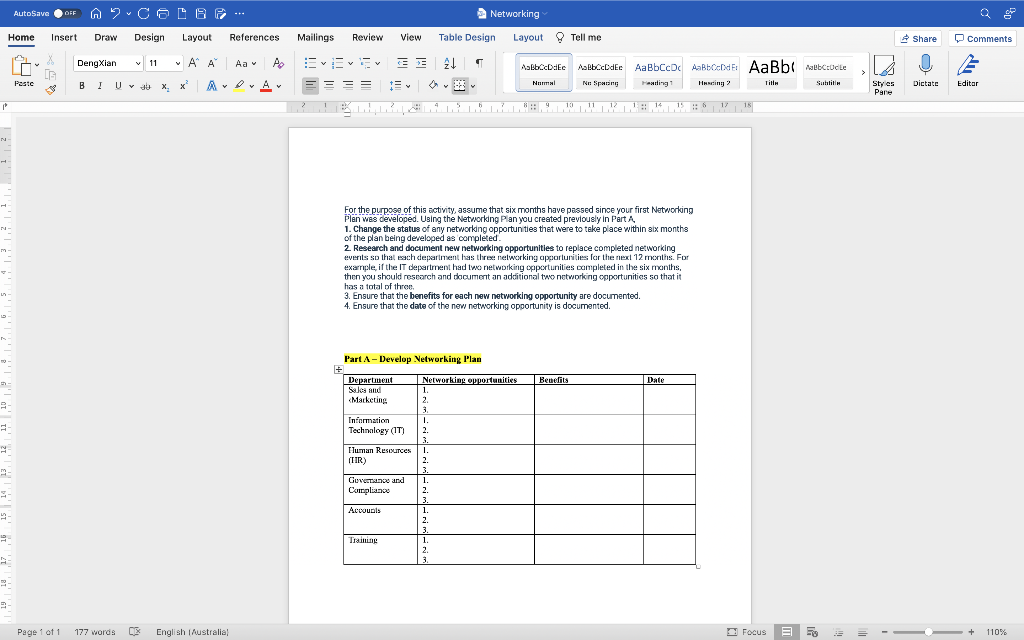Screen dimensions: 1024x640
Task: Decrease font size icon
Action: [212, 63]
